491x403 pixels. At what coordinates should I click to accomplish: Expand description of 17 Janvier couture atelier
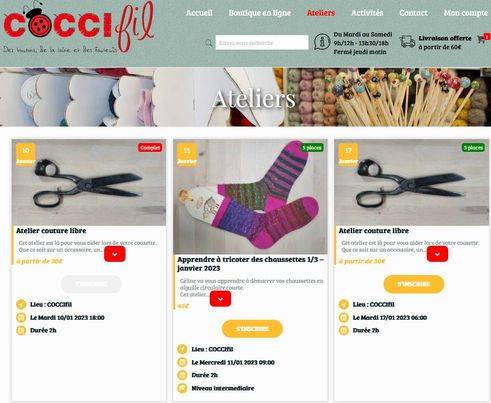[437, 254]
